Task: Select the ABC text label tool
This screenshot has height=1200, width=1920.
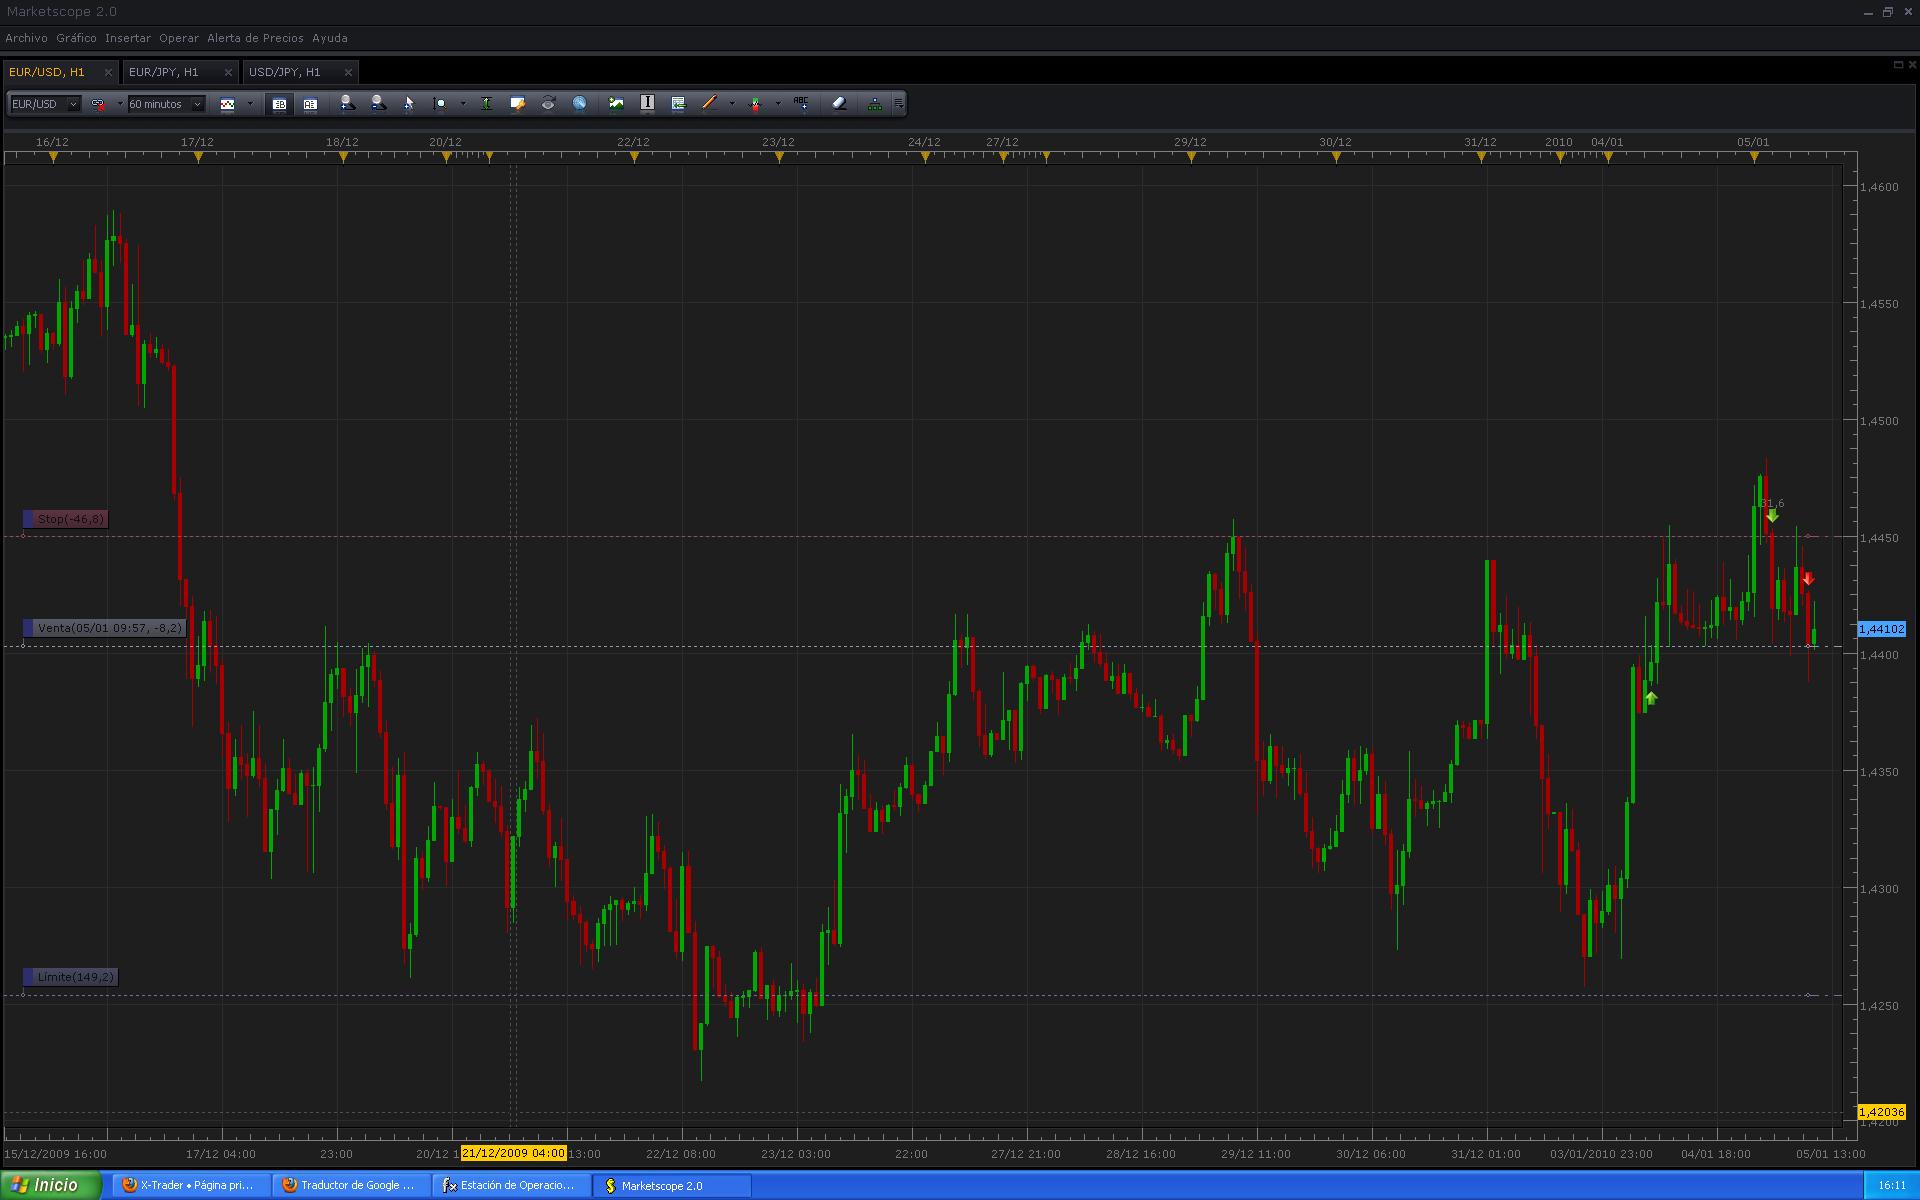Action: click(x=801, y=103)
